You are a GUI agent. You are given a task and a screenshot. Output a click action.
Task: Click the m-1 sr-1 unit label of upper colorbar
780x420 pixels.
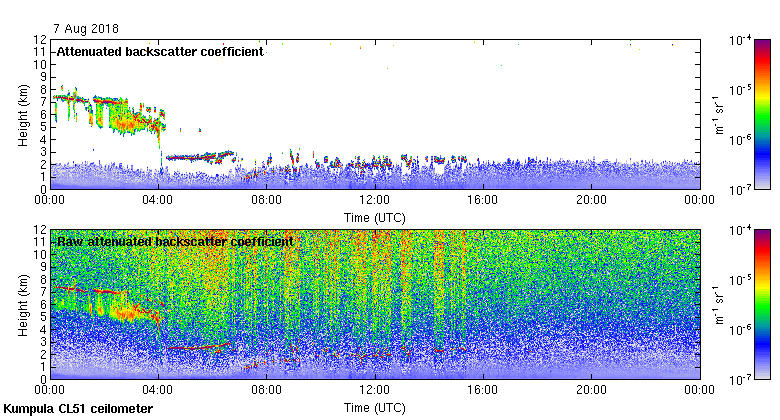pos(719,114)
